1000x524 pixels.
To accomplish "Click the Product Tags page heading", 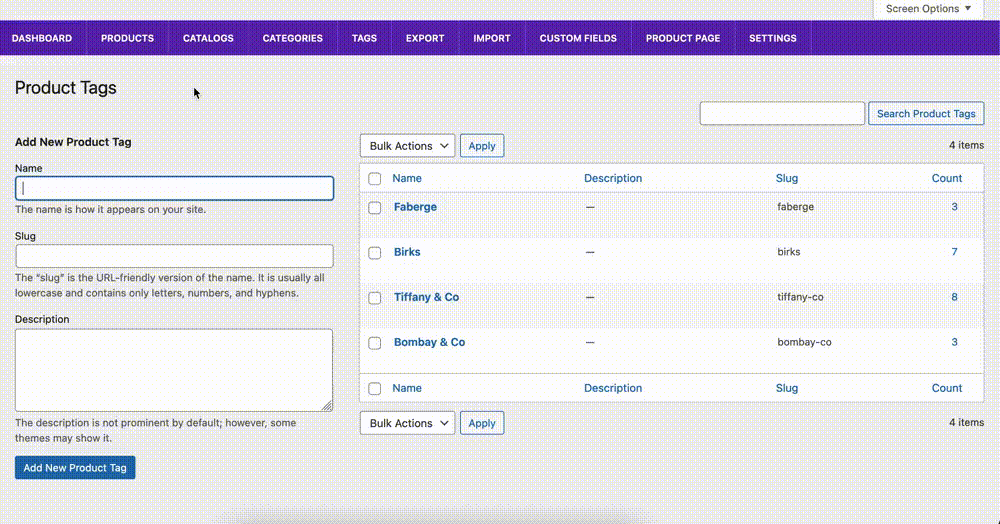I will (x=66, y=88).
